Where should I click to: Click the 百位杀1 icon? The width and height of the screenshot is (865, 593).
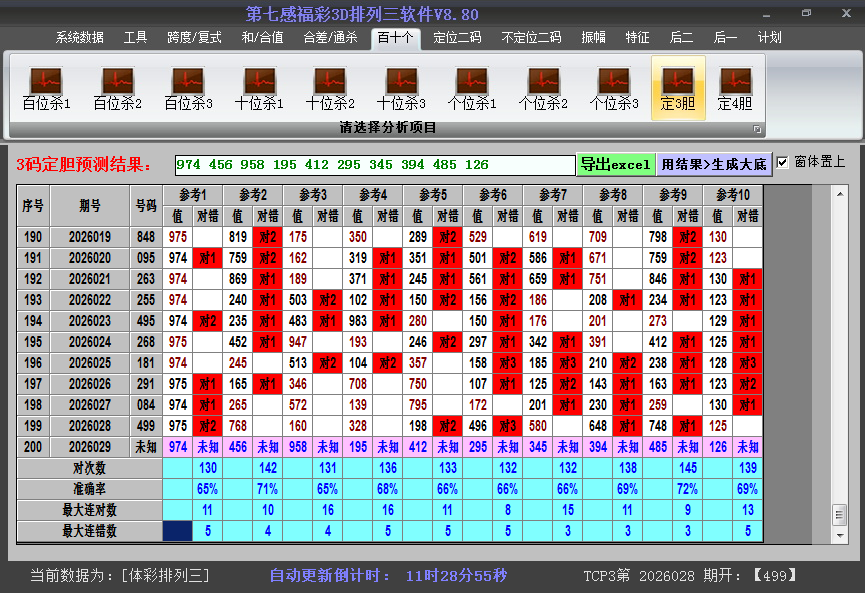(46, 88)
